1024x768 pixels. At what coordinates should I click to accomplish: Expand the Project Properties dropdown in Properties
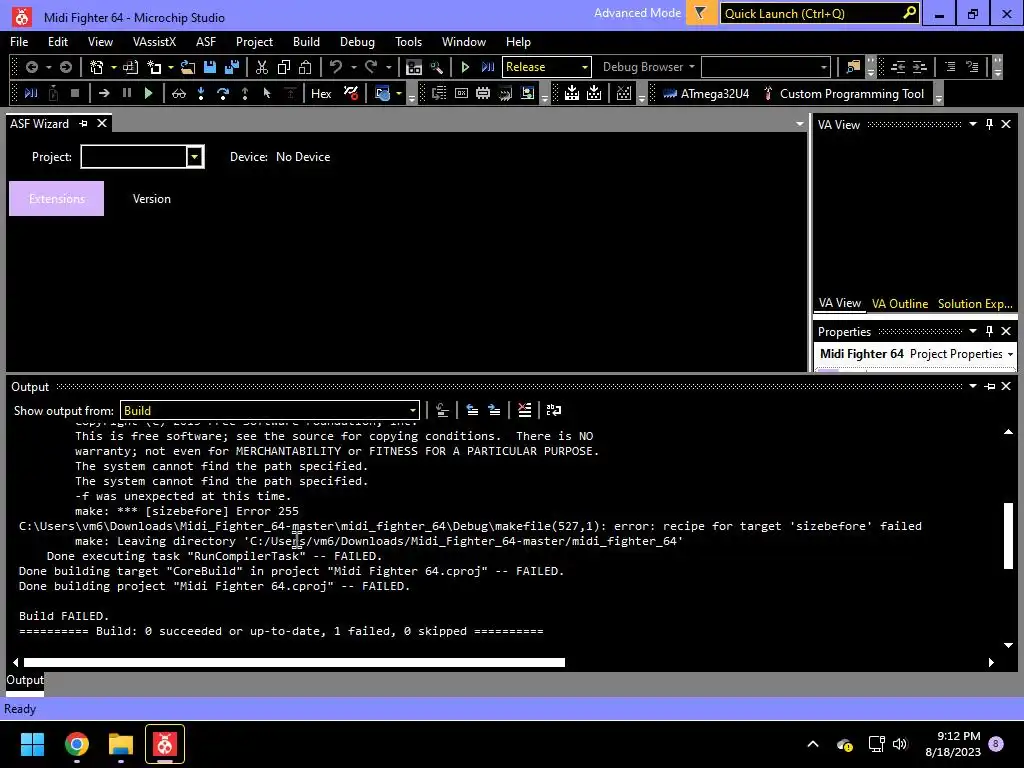[x=1010, y=354]
